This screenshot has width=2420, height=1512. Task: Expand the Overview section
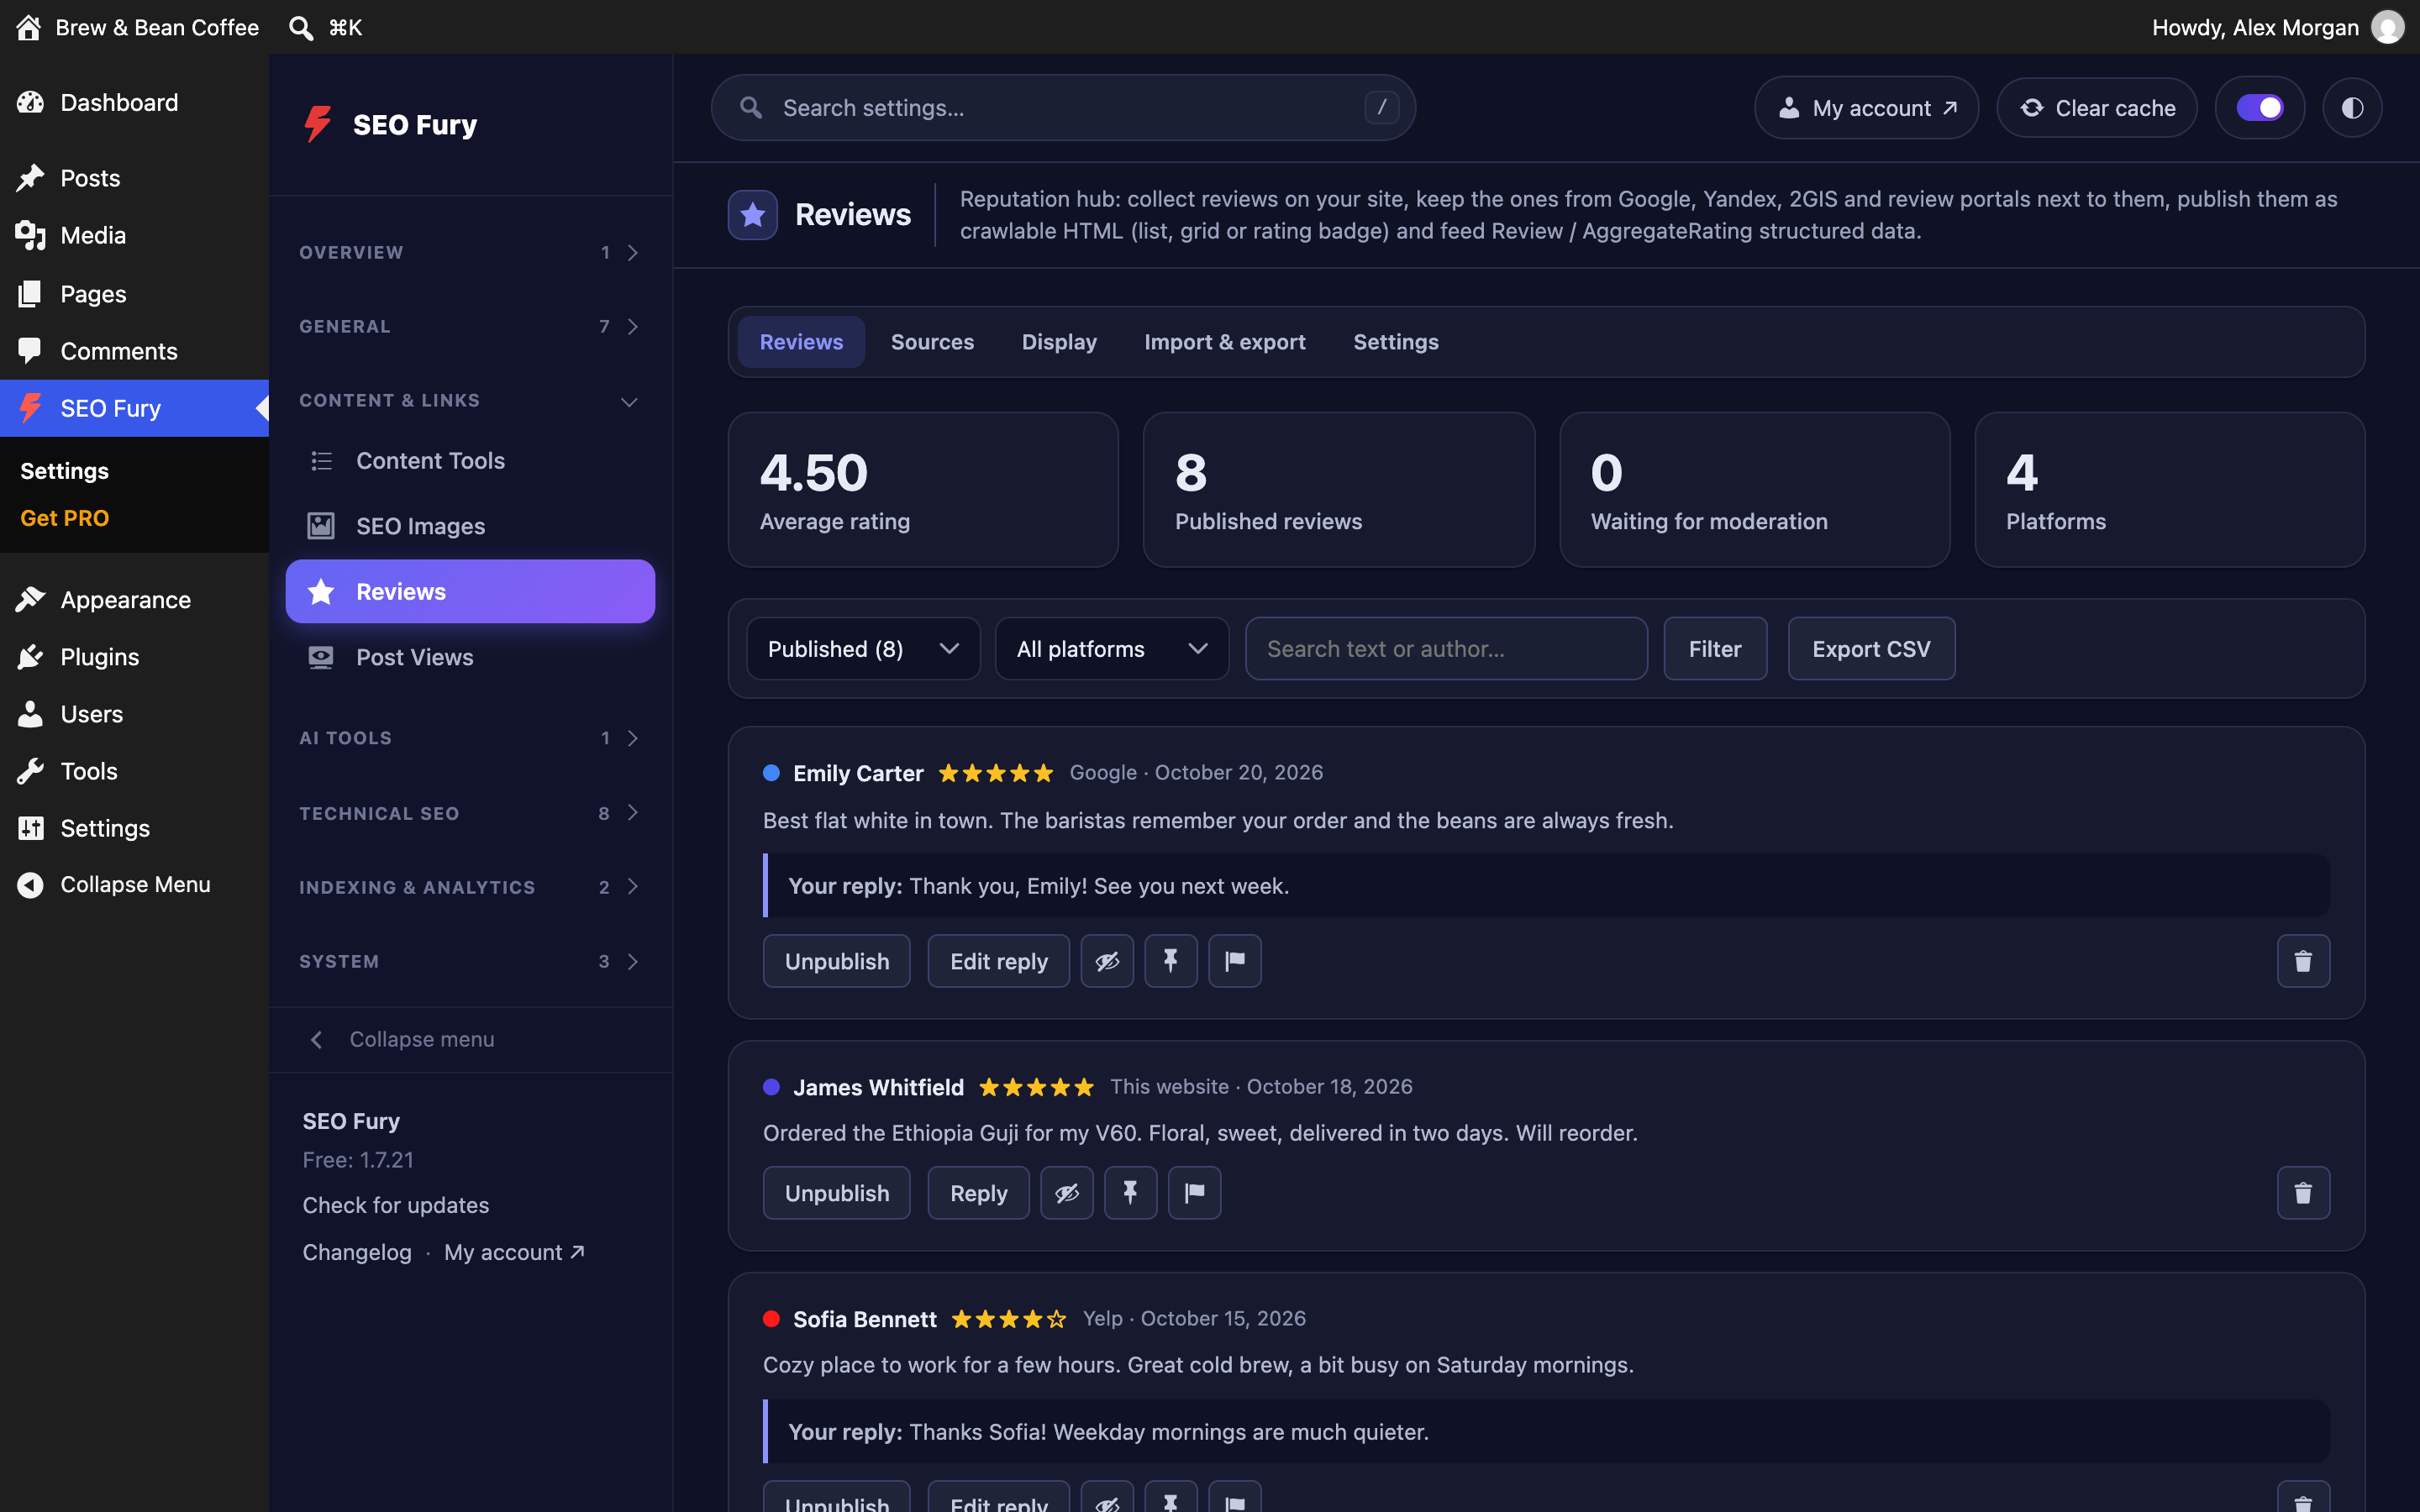pyautogui.click(x=470, y=253)
